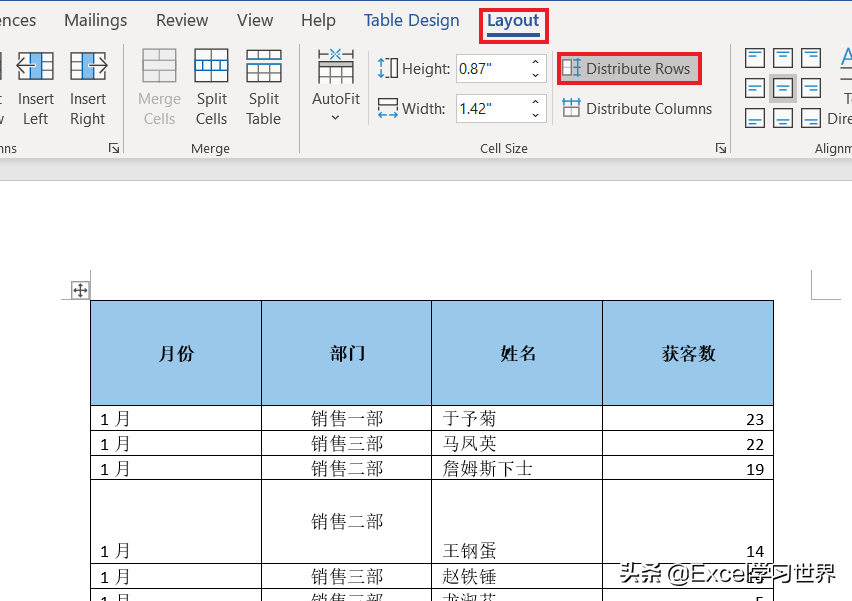Switch to the Table Design tab
Screen dimensions: 852x601
click(411, 21)
